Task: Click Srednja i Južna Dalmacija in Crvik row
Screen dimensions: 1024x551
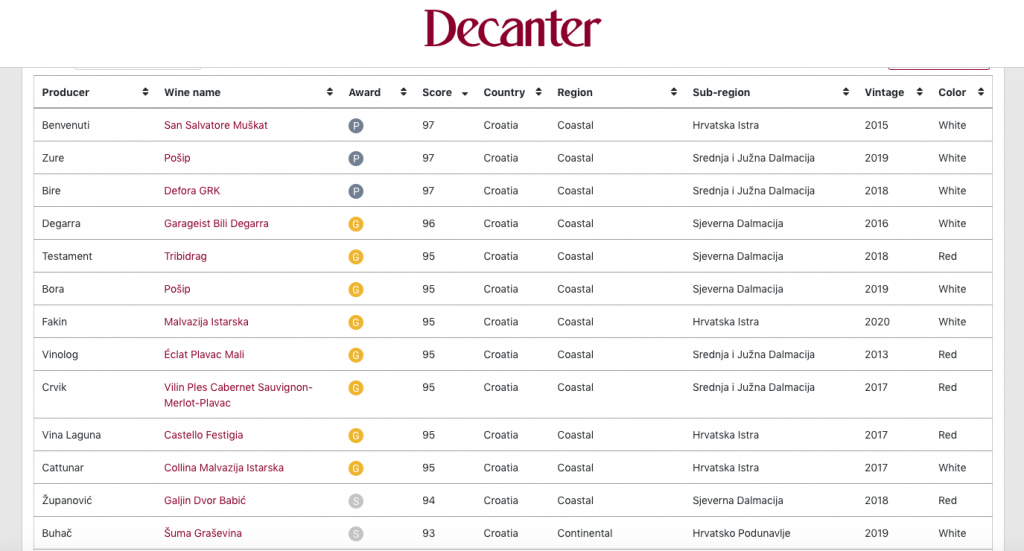Action: (x=754, y=387)
